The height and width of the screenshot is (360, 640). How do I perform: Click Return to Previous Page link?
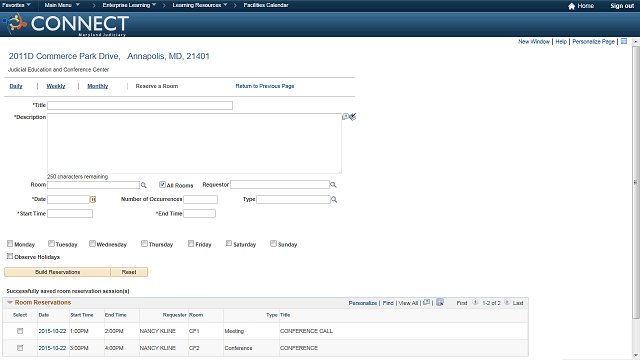pyautogui.click(x=264, y=86)
